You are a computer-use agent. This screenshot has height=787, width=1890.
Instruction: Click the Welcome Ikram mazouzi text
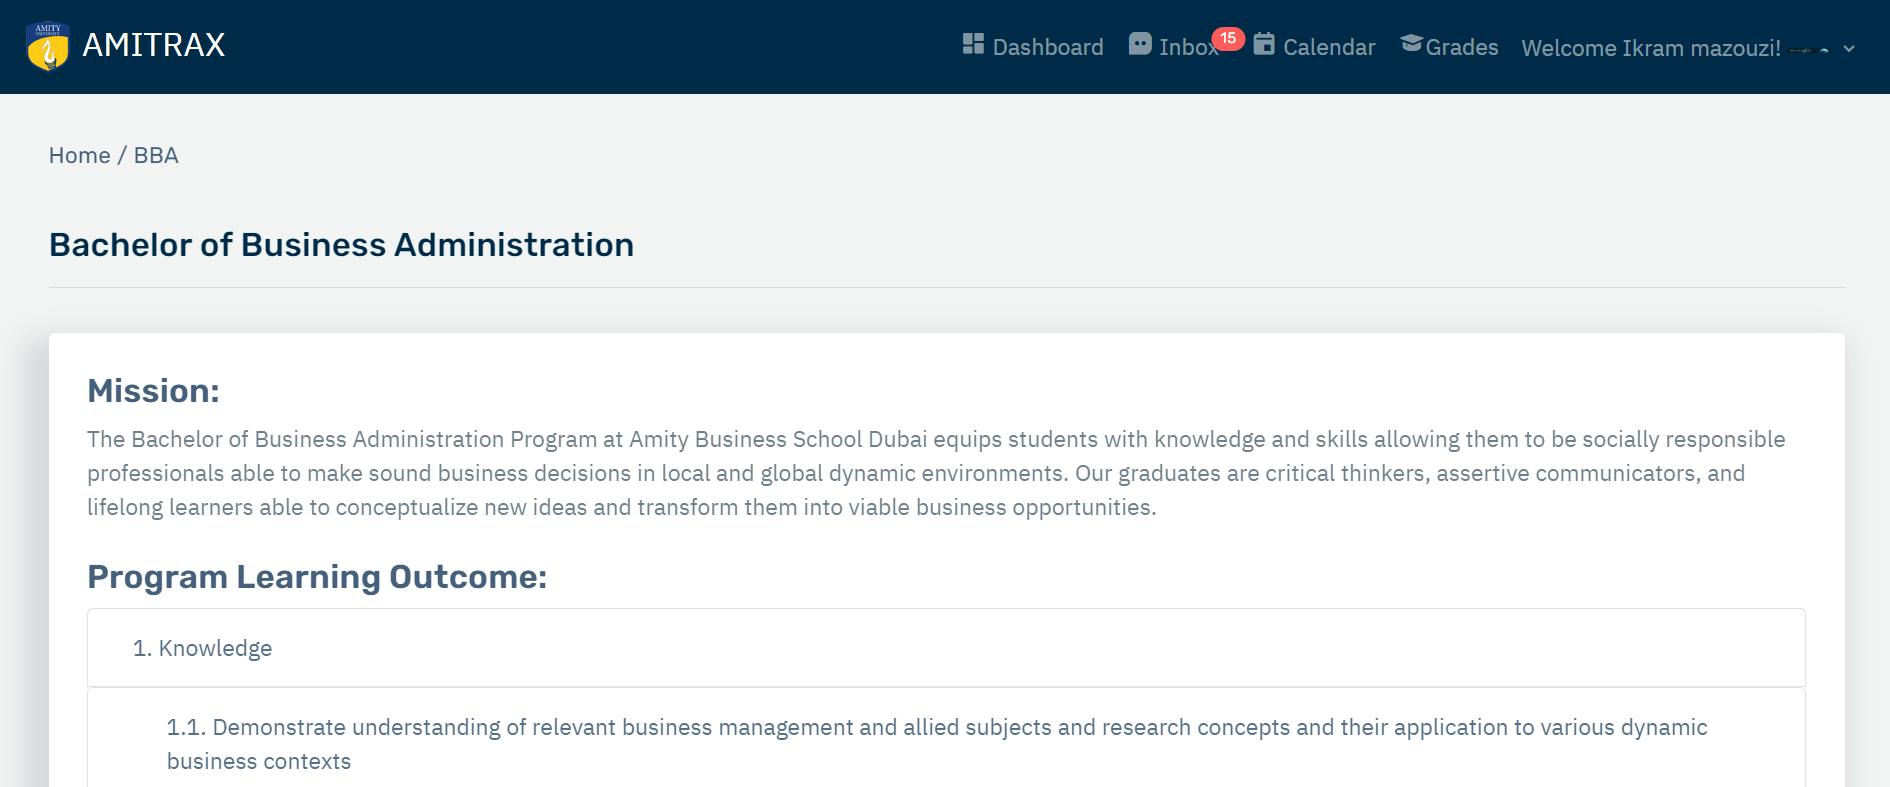pyautogui.click(x=1650, y=48)
